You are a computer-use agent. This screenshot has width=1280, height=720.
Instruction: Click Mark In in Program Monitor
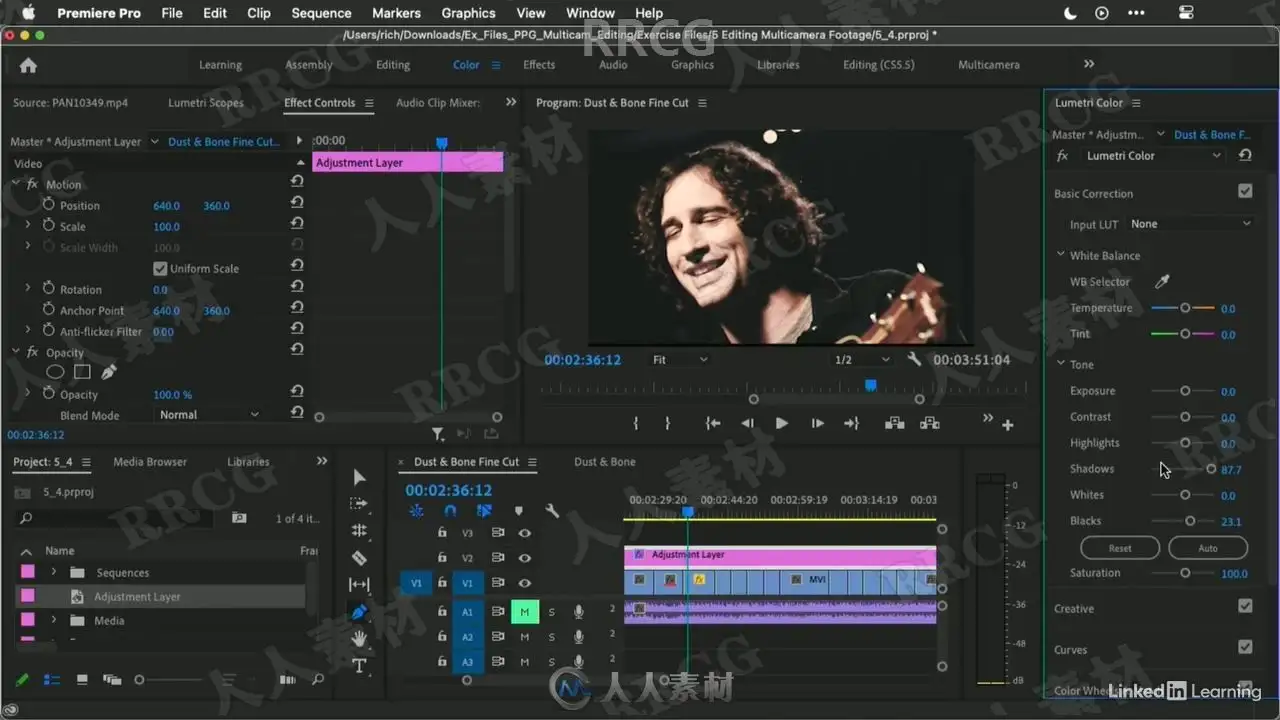click(635, 424)
